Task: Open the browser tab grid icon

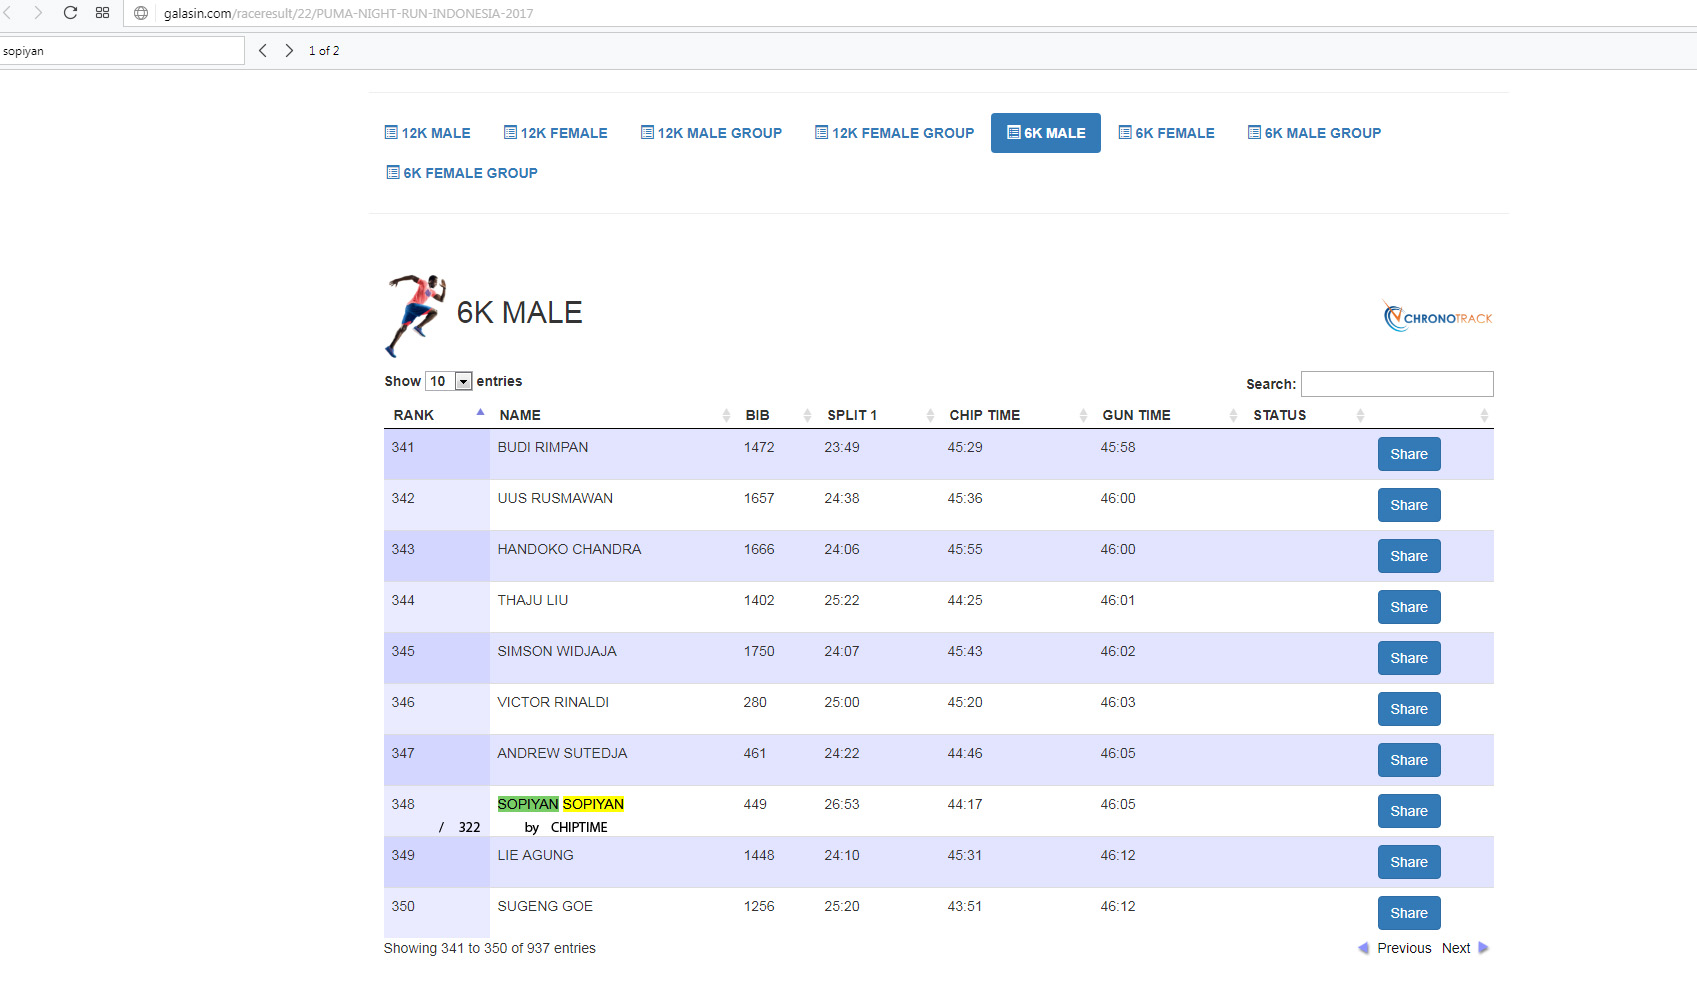Action: [102, 13]
